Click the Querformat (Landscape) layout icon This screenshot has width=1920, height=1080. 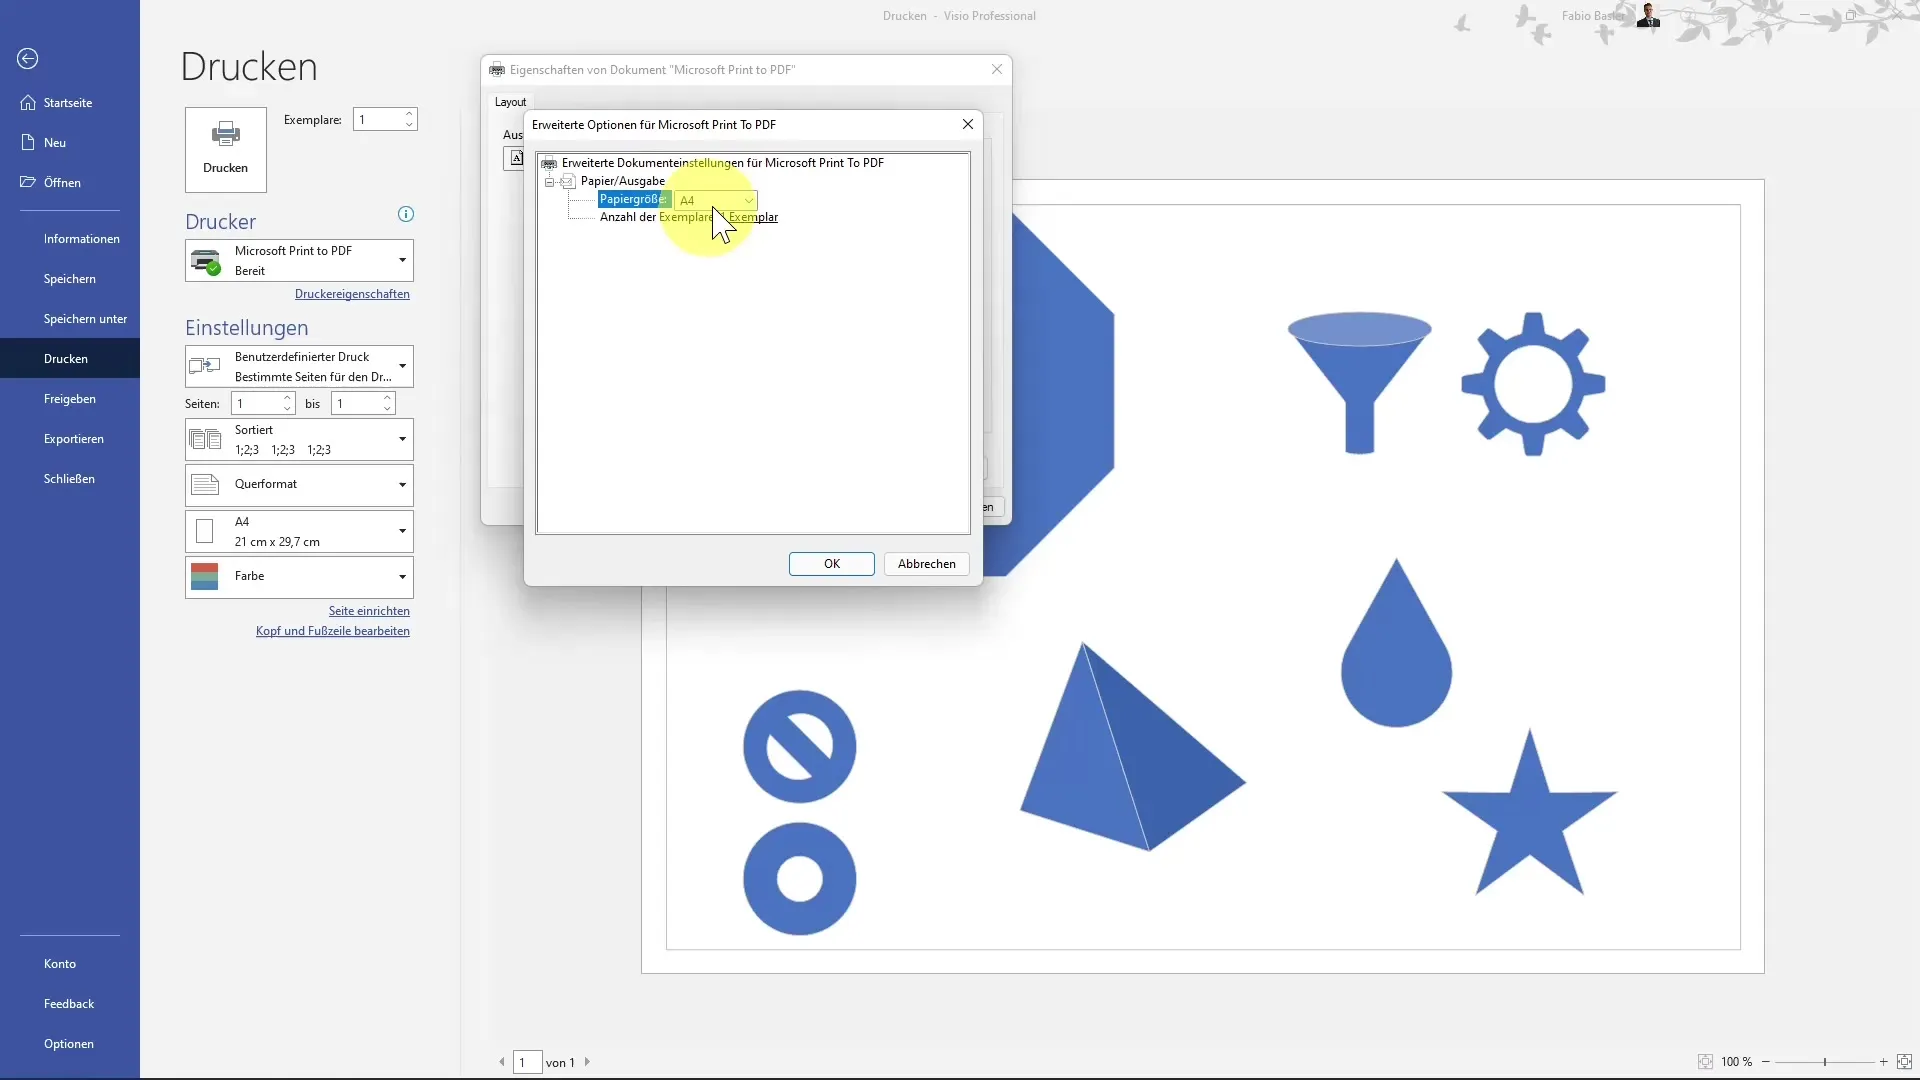click(x=204, y=484)
